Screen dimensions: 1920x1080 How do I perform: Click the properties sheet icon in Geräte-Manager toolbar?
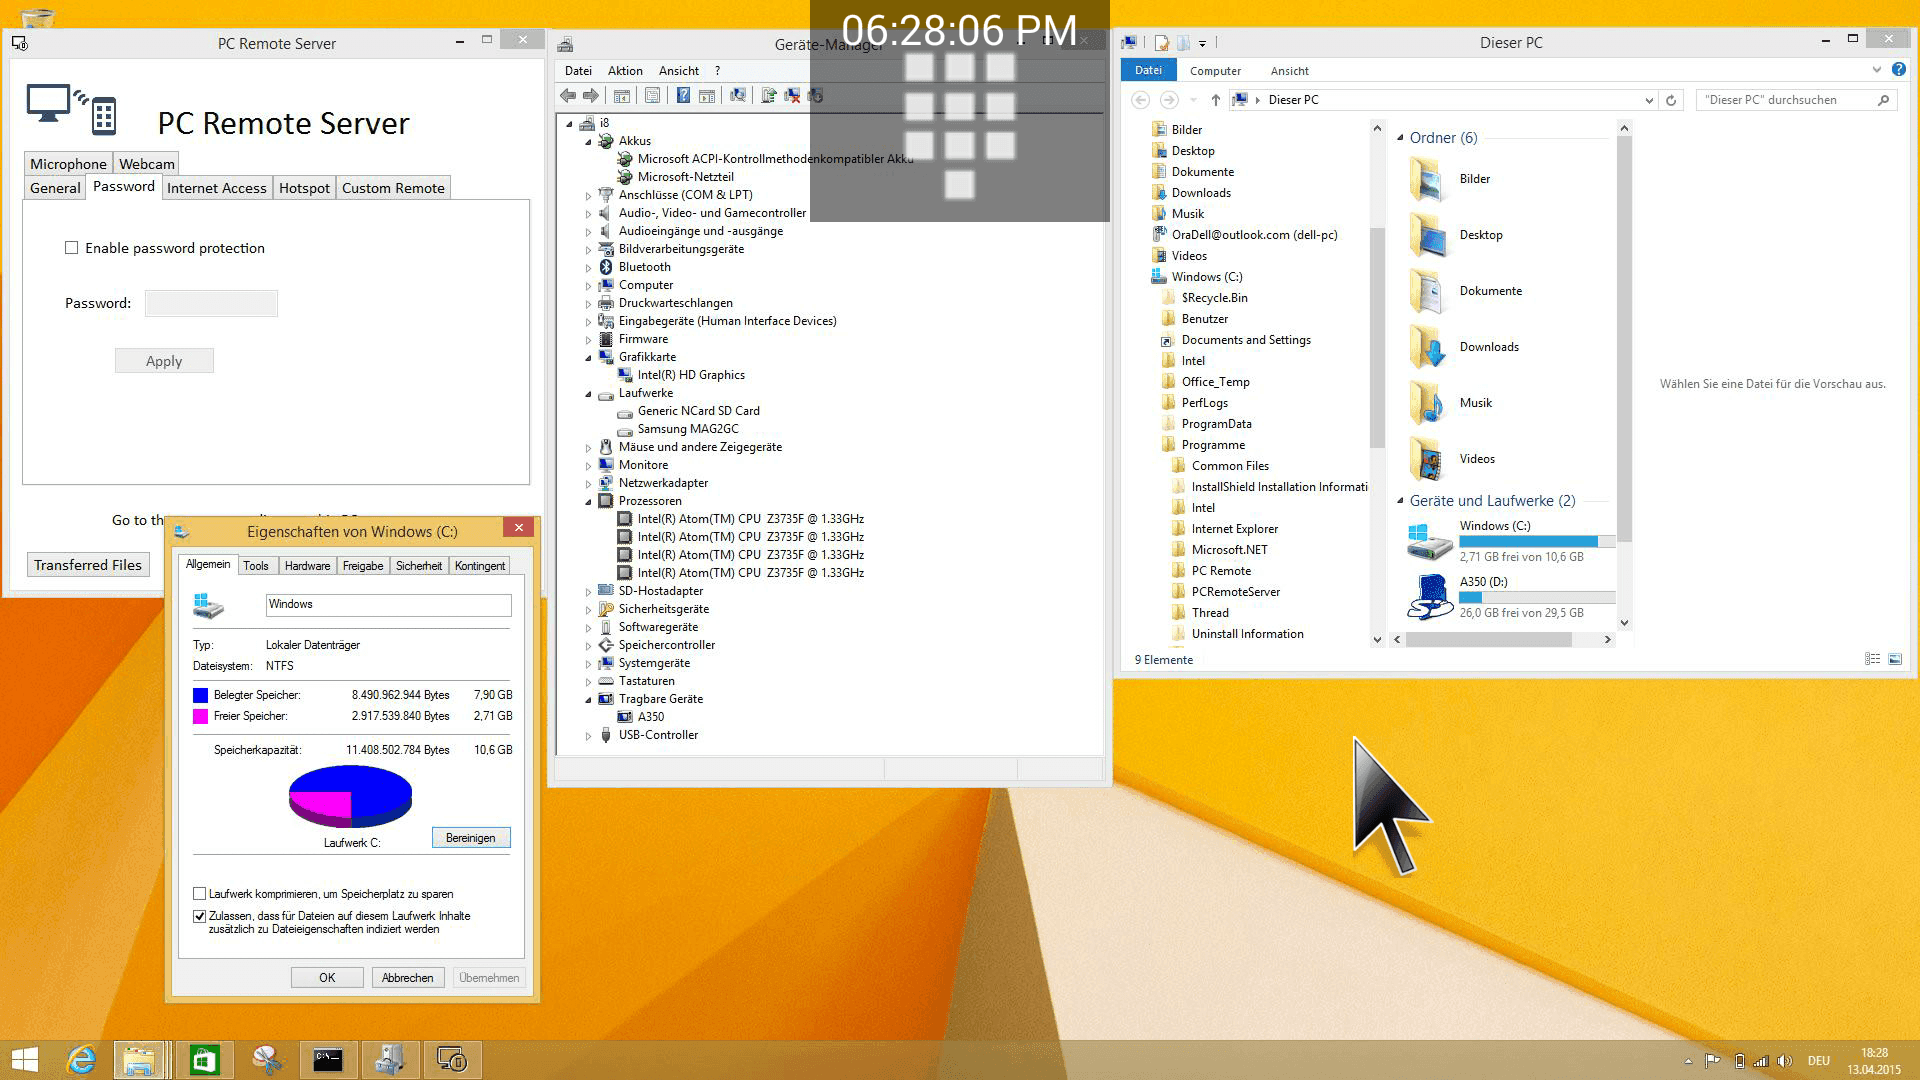coord(652,96)
